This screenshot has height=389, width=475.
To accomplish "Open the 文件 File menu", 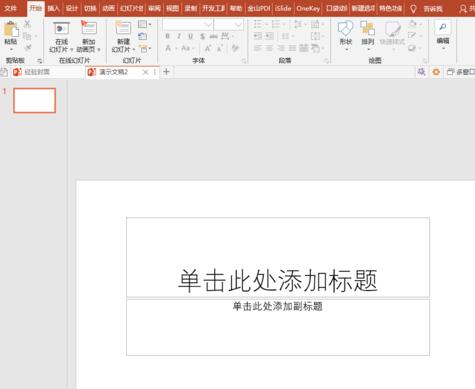I will [x=10, y=8].
